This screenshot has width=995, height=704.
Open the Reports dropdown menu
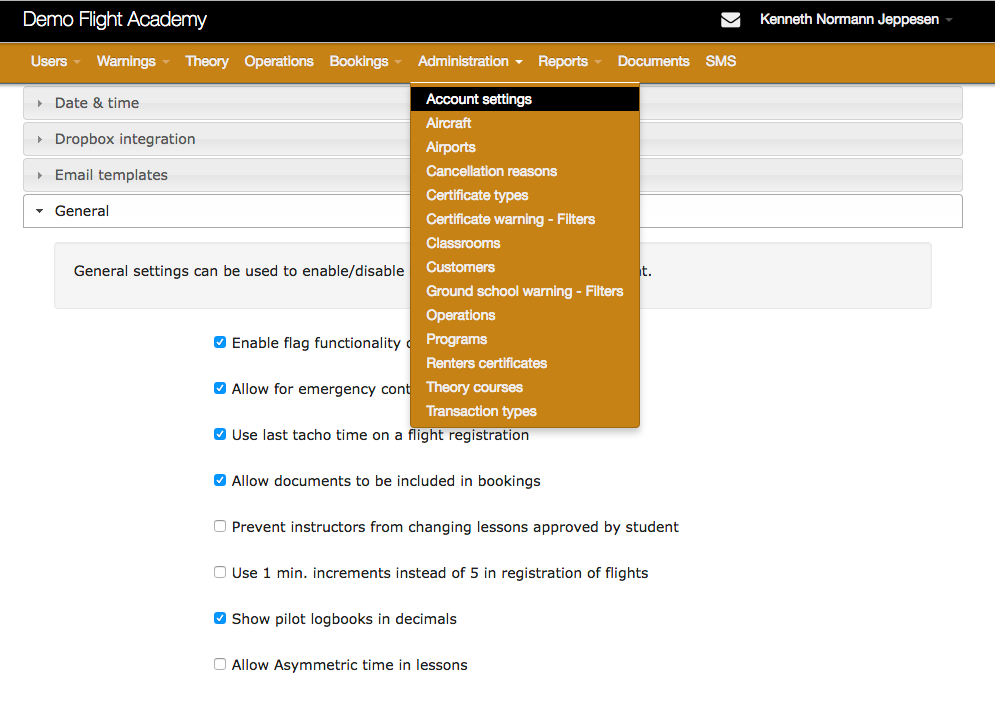click(569, 62)
